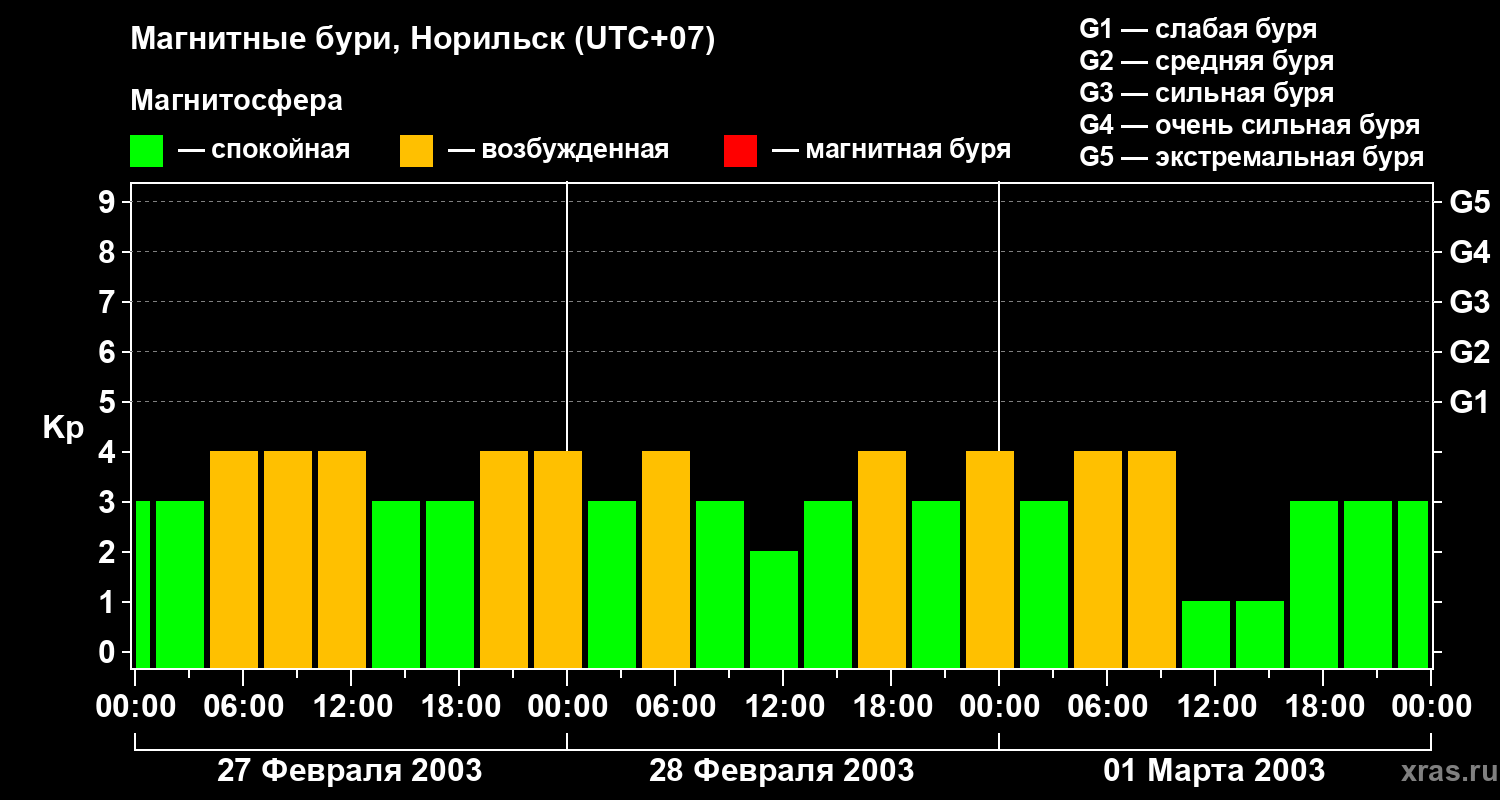Click the G2 label on the right axis
Screen dimensions: 1500x800
1469,352
